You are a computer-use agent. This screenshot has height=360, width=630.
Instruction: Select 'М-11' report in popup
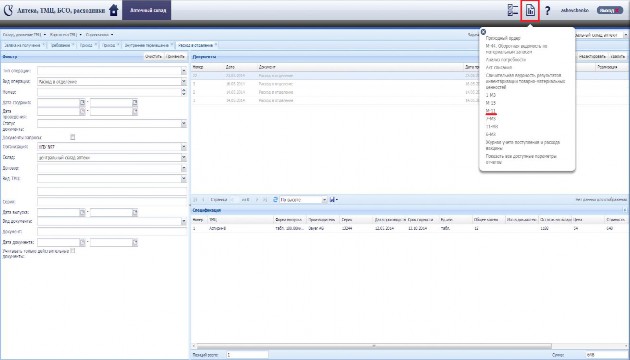click(x=491, y=110)
